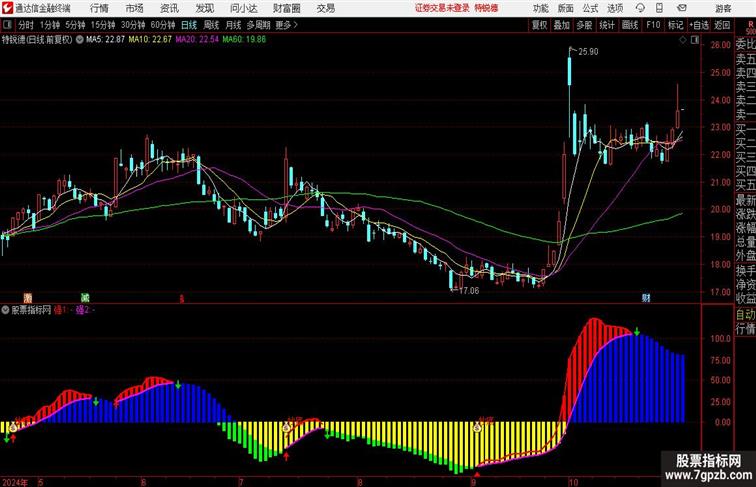
Task: Expand the 股票指标网 sub-indicator dropdown arrow
Action: tap(5, 310)
